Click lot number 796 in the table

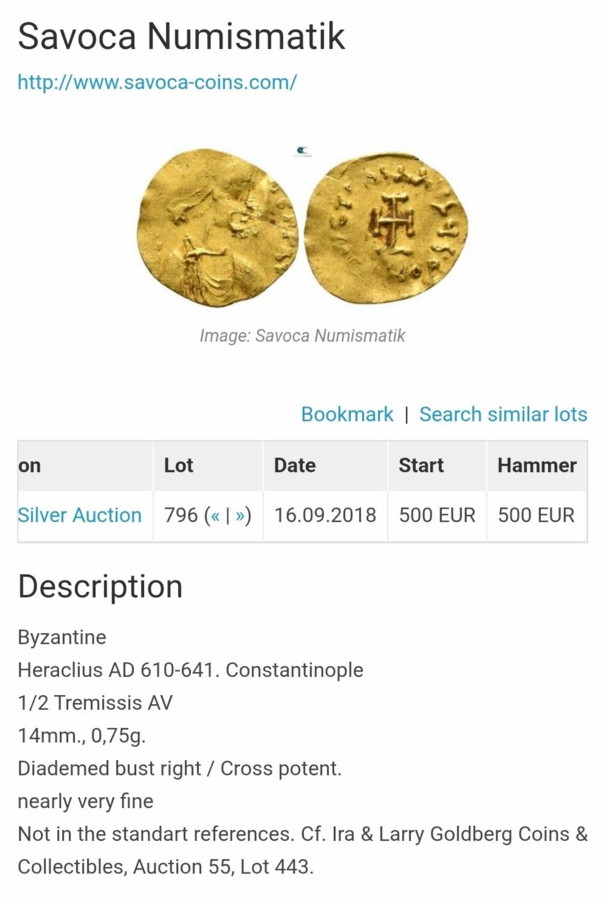point(181,516)
